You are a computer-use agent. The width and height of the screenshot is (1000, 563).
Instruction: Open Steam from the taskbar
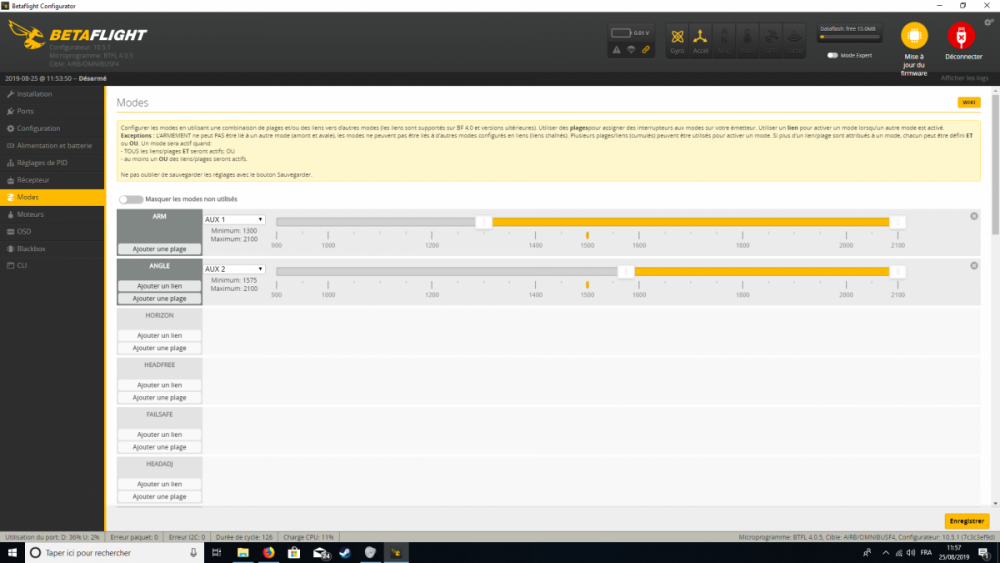point(345,553)
